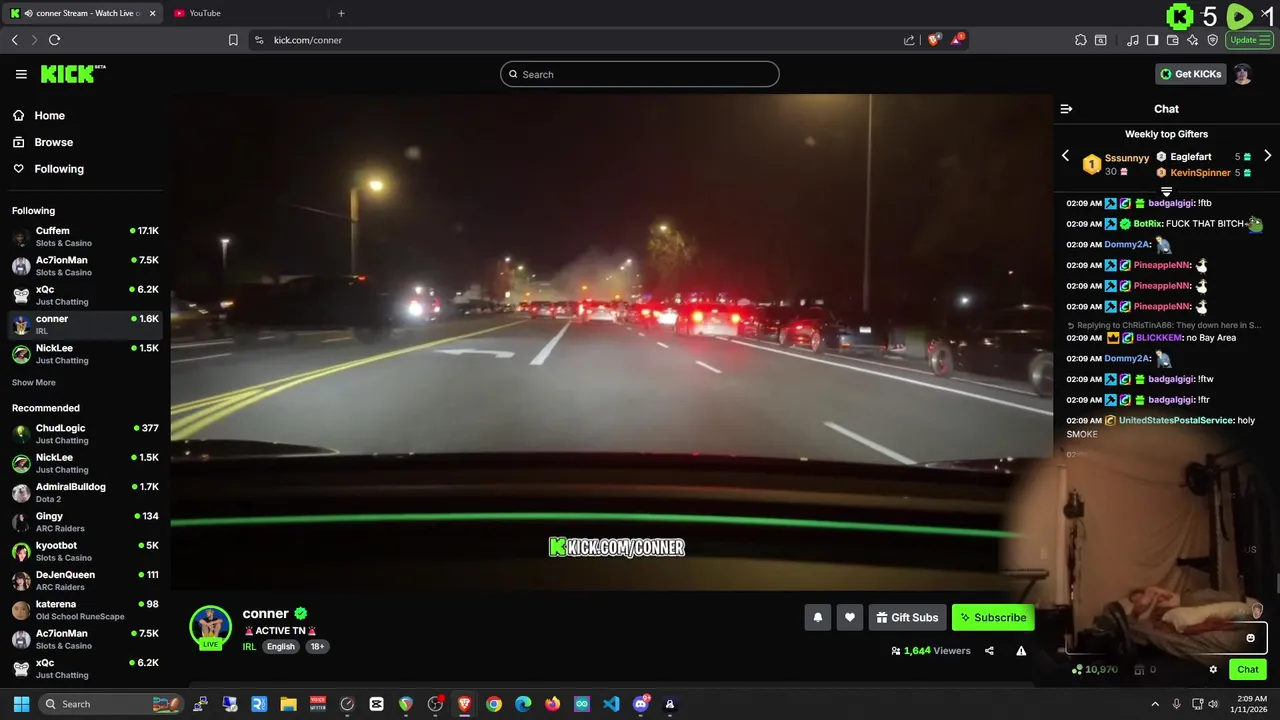This screenshot has height=720, width=1280.
Task: Open kyootbot recommended channel
Action: pos(85,551)
